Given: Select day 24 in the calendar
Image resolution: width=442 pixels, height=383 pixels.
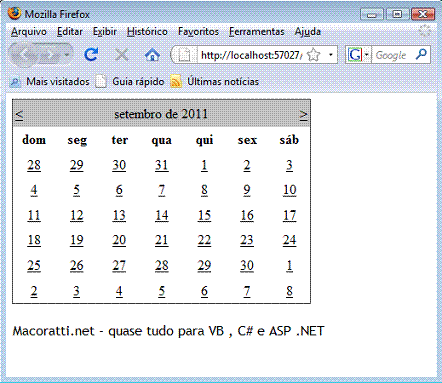Looking at the screenshot, I should [289, 240].
